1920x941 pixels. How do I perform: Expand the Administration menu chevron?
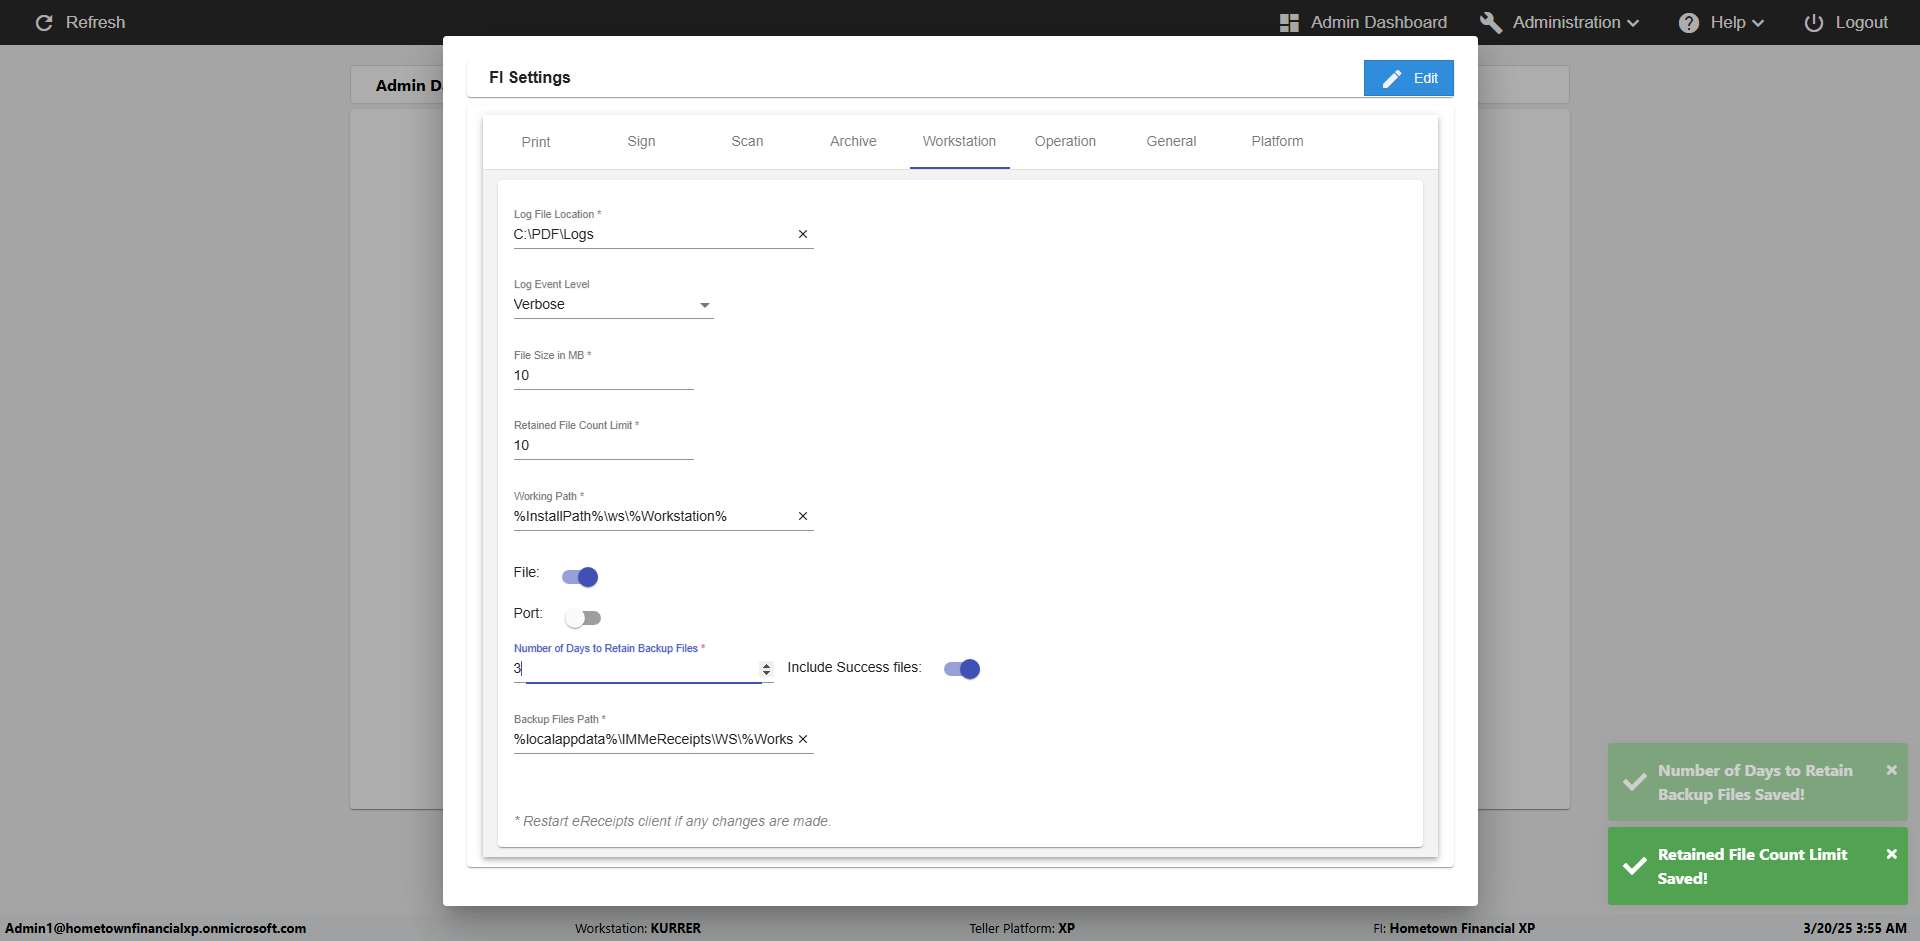1633,23
